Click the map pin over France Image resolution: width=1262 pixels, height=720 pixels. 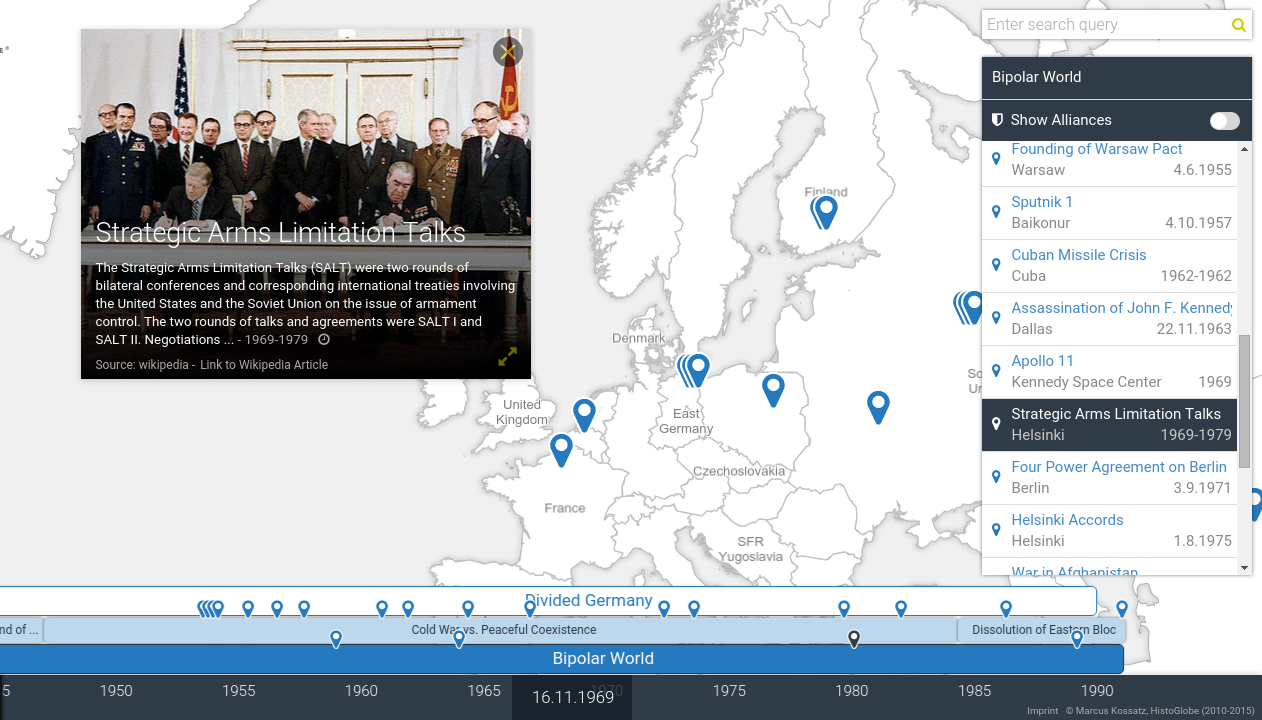(561, 449)
